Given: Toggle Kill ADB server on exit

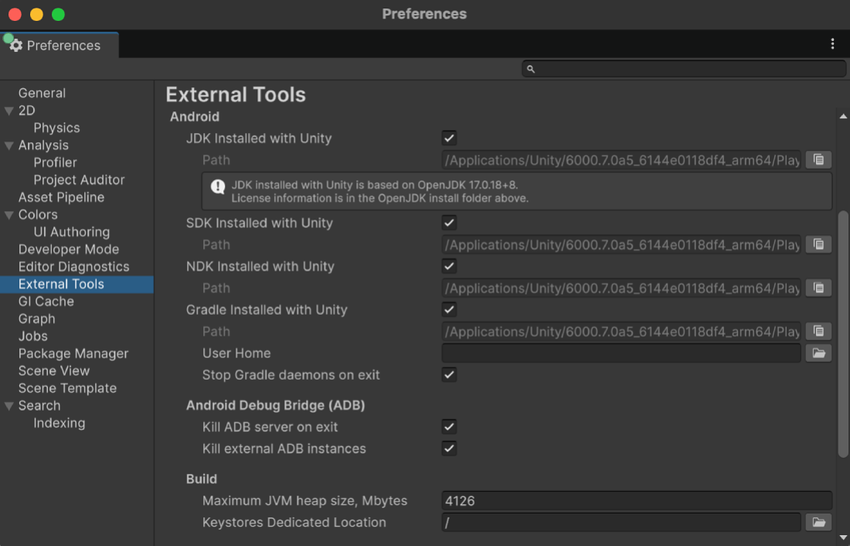Looking at the screenshot, I should coord(449,426).
